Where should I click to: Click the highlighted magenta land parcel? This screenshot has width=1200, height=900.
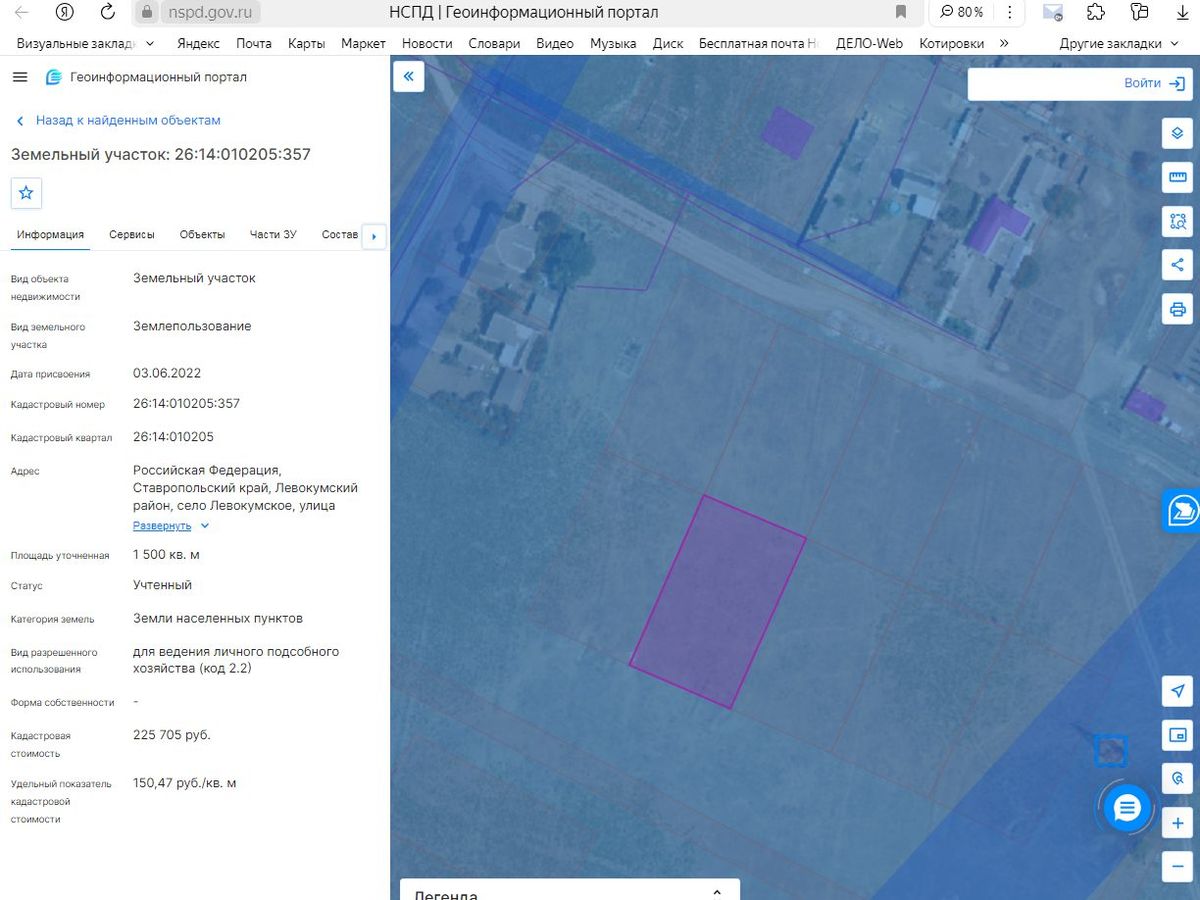coord(717,602)
